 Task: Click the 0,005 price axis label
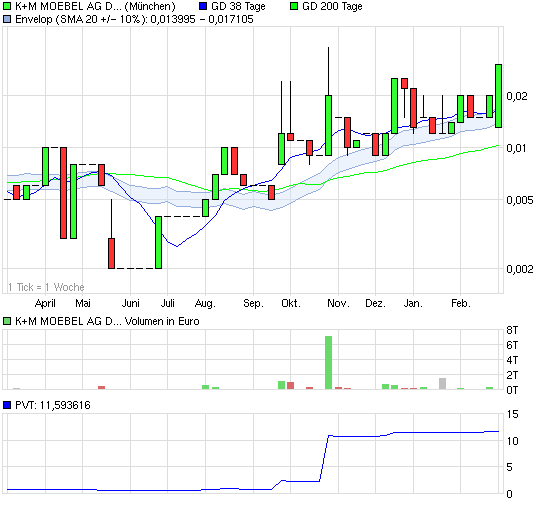pos(520,200)
